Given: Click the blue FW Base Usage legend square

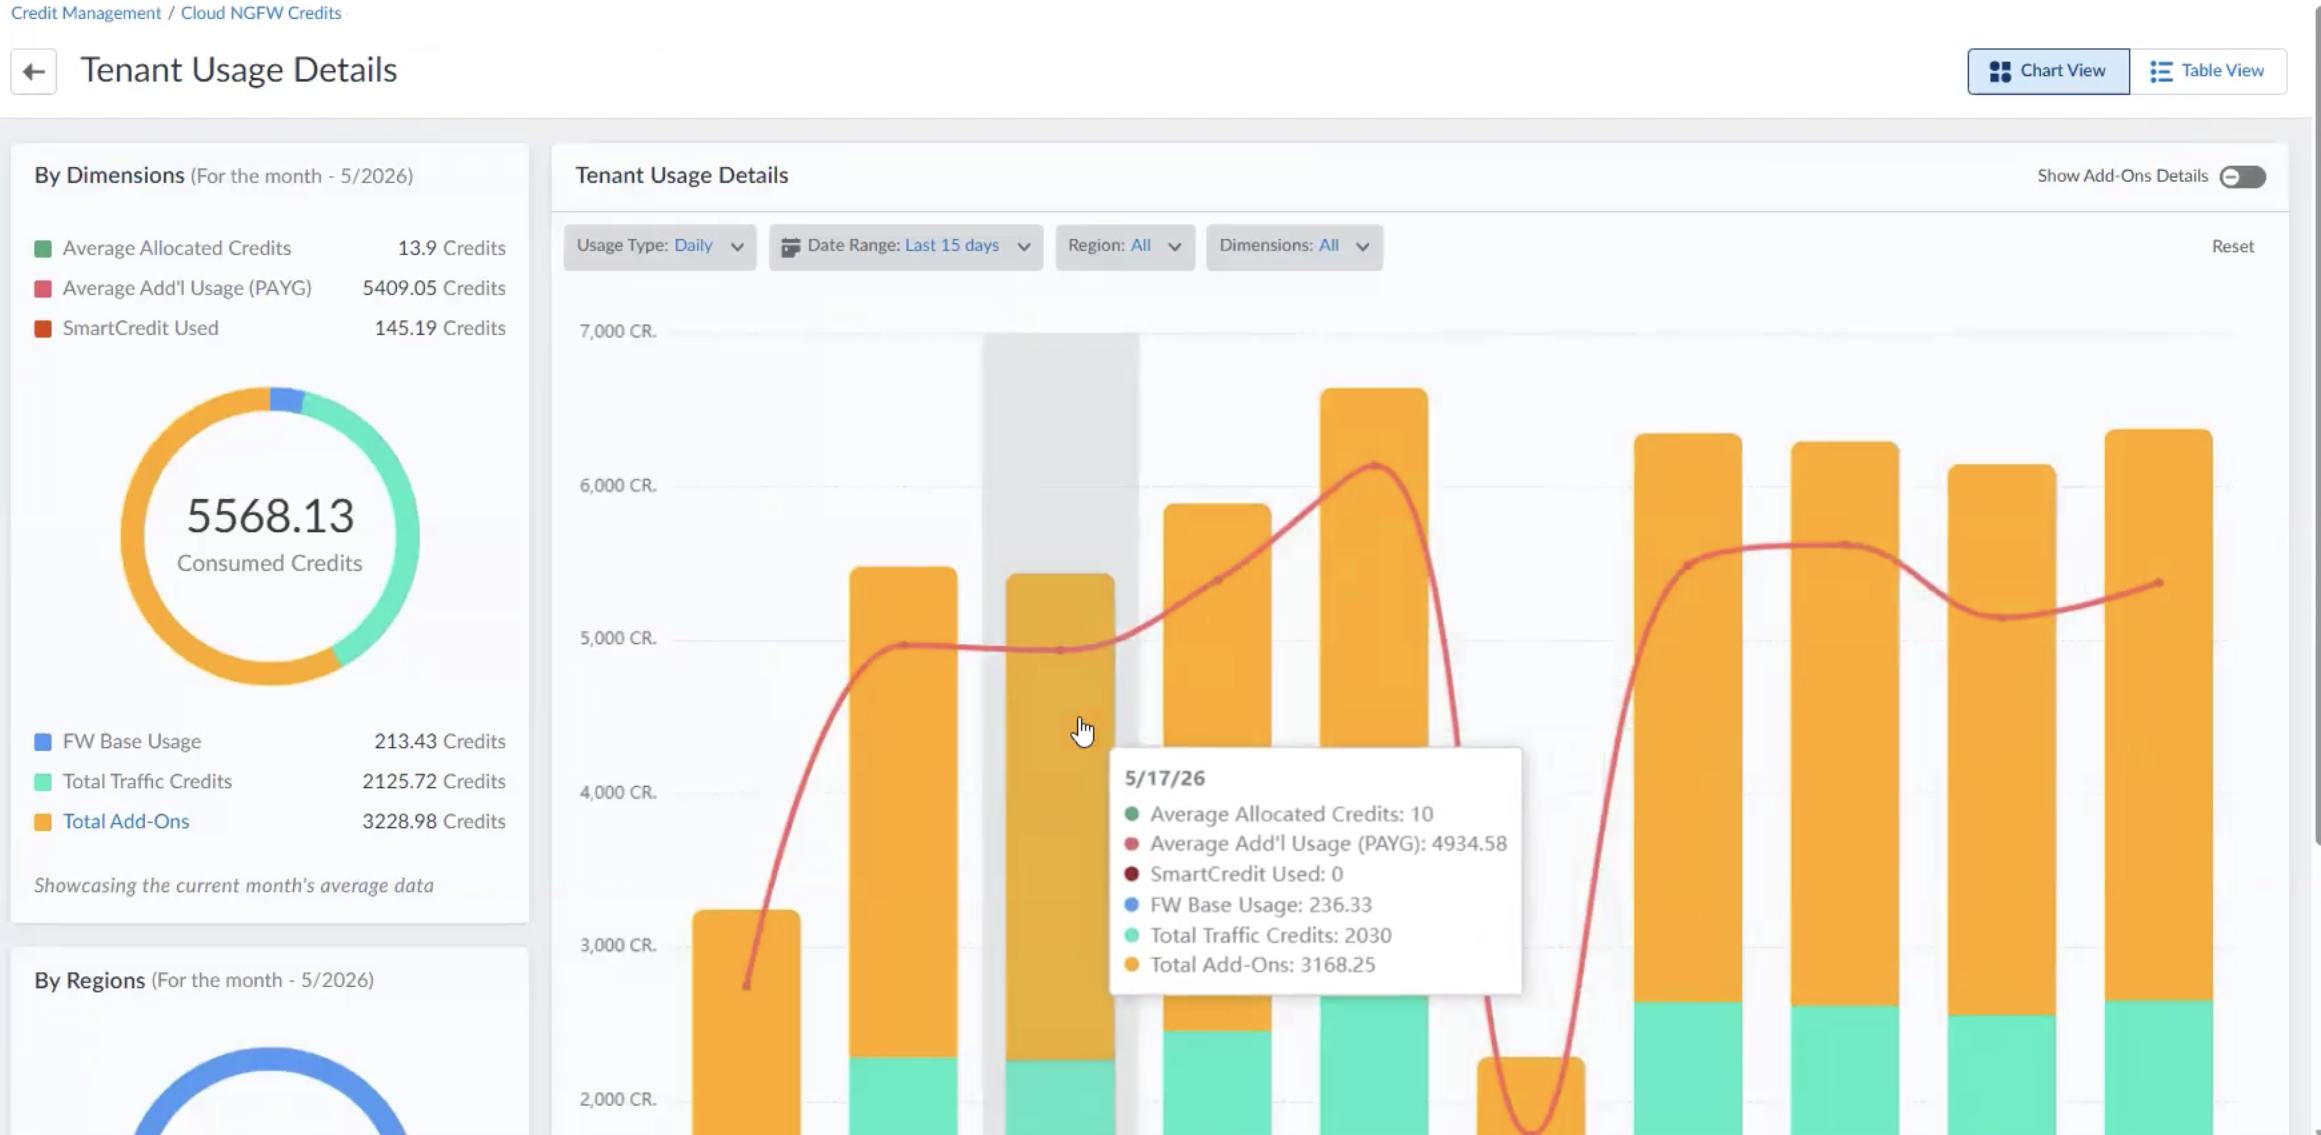Looking at the screenshot, I should [x=43, y=742].
